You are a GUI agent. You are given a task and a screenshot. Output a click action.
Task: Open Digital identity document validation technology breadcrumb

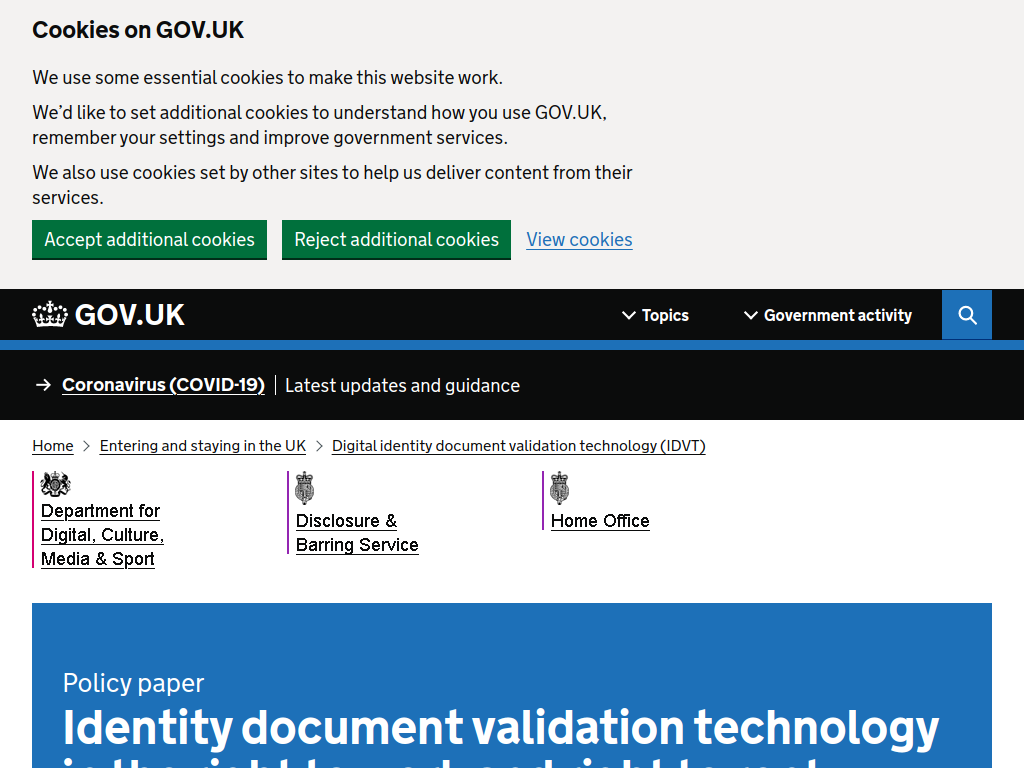519,446
